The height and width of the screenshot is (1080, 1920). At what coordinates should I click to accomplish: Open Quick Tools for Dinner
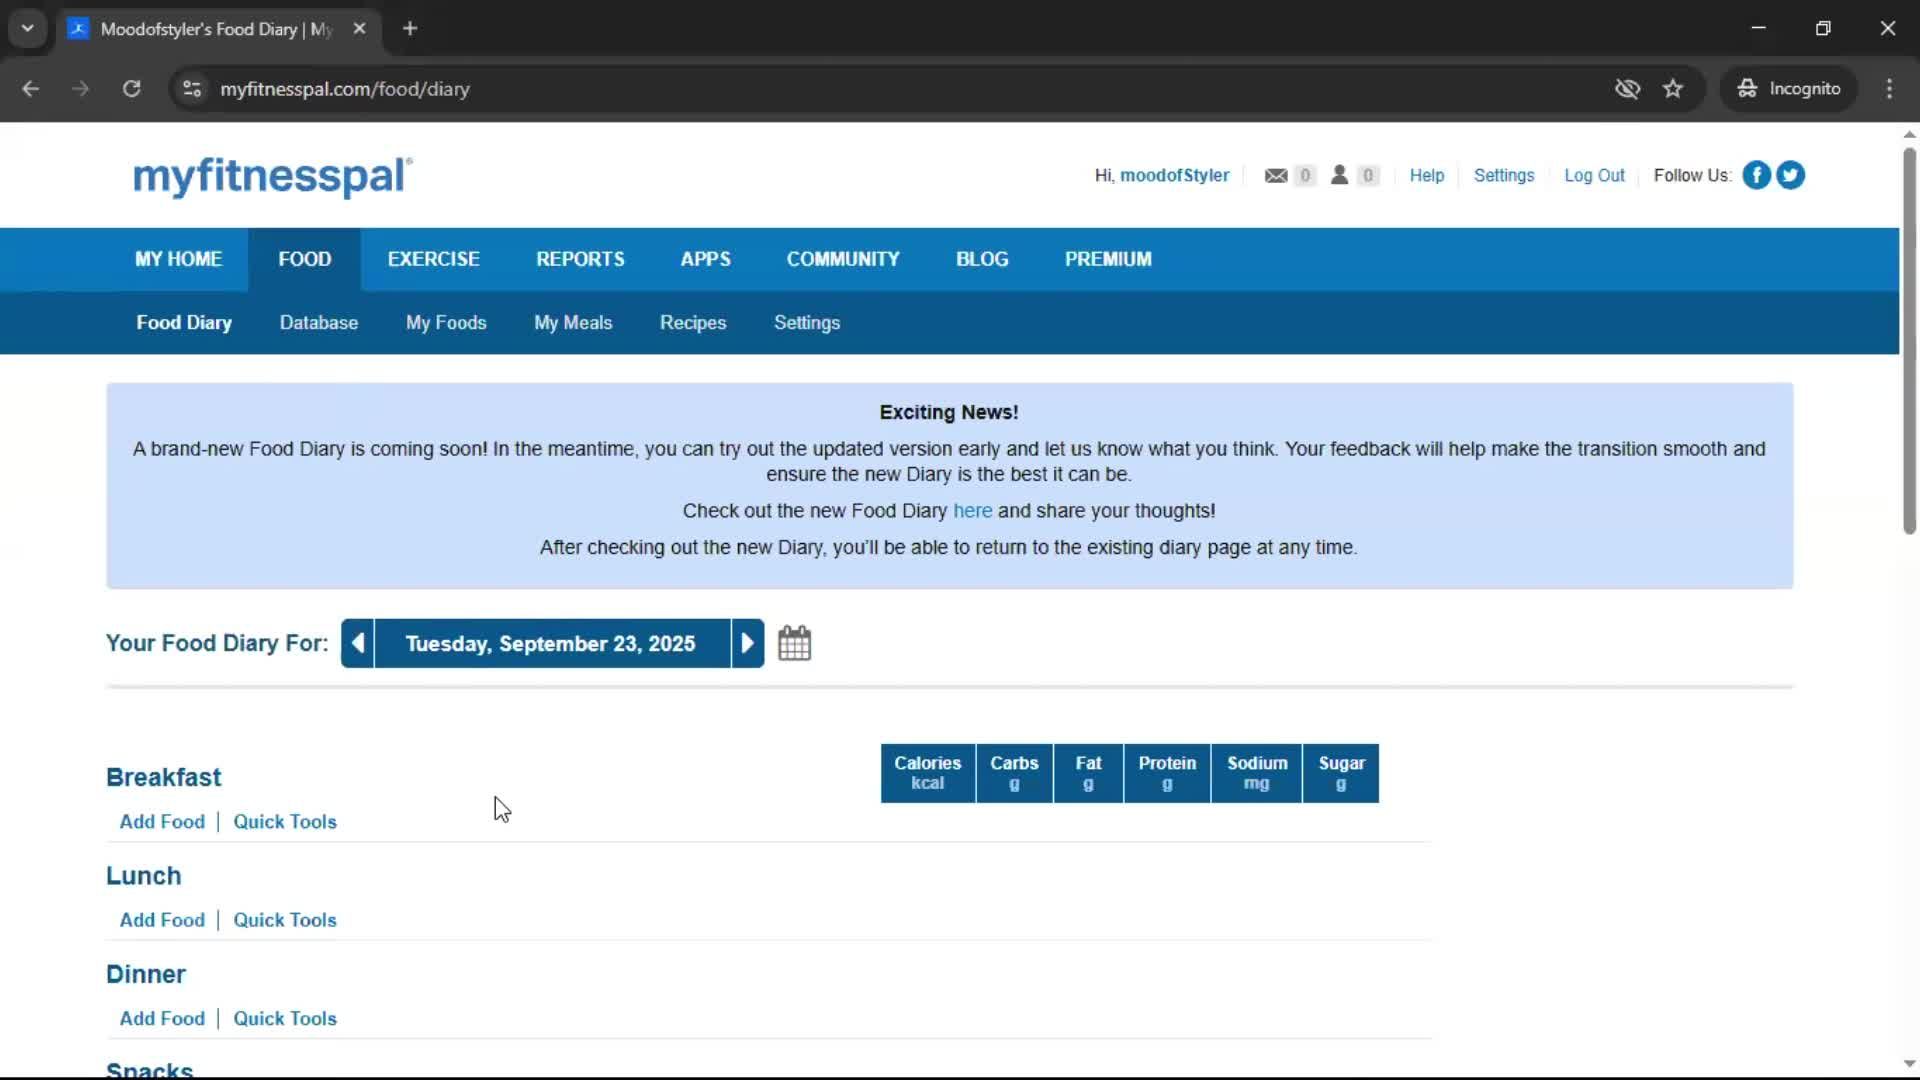pos(285,1019)
